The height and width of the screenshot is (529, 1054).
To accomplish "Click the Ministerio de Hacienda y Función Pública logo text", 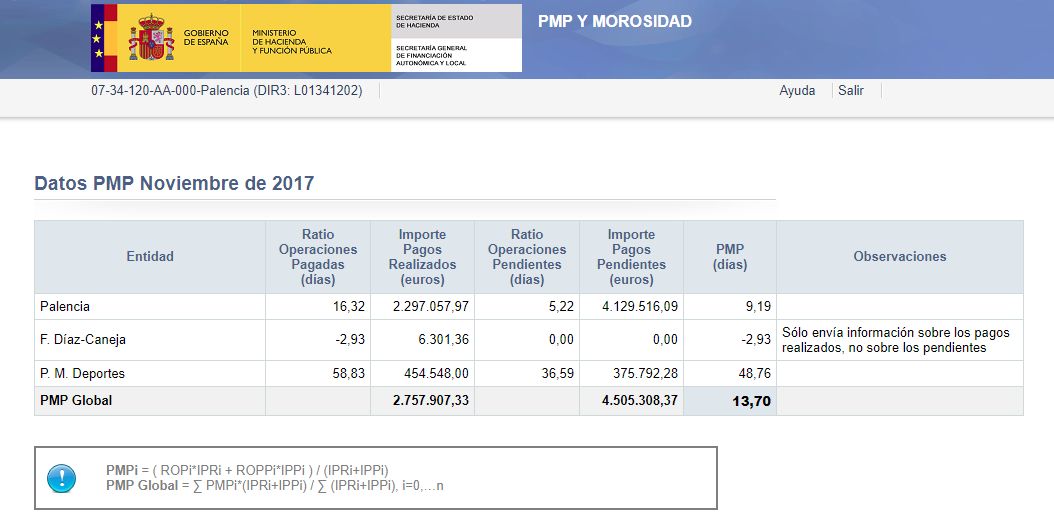I will [x=292, y=41].
